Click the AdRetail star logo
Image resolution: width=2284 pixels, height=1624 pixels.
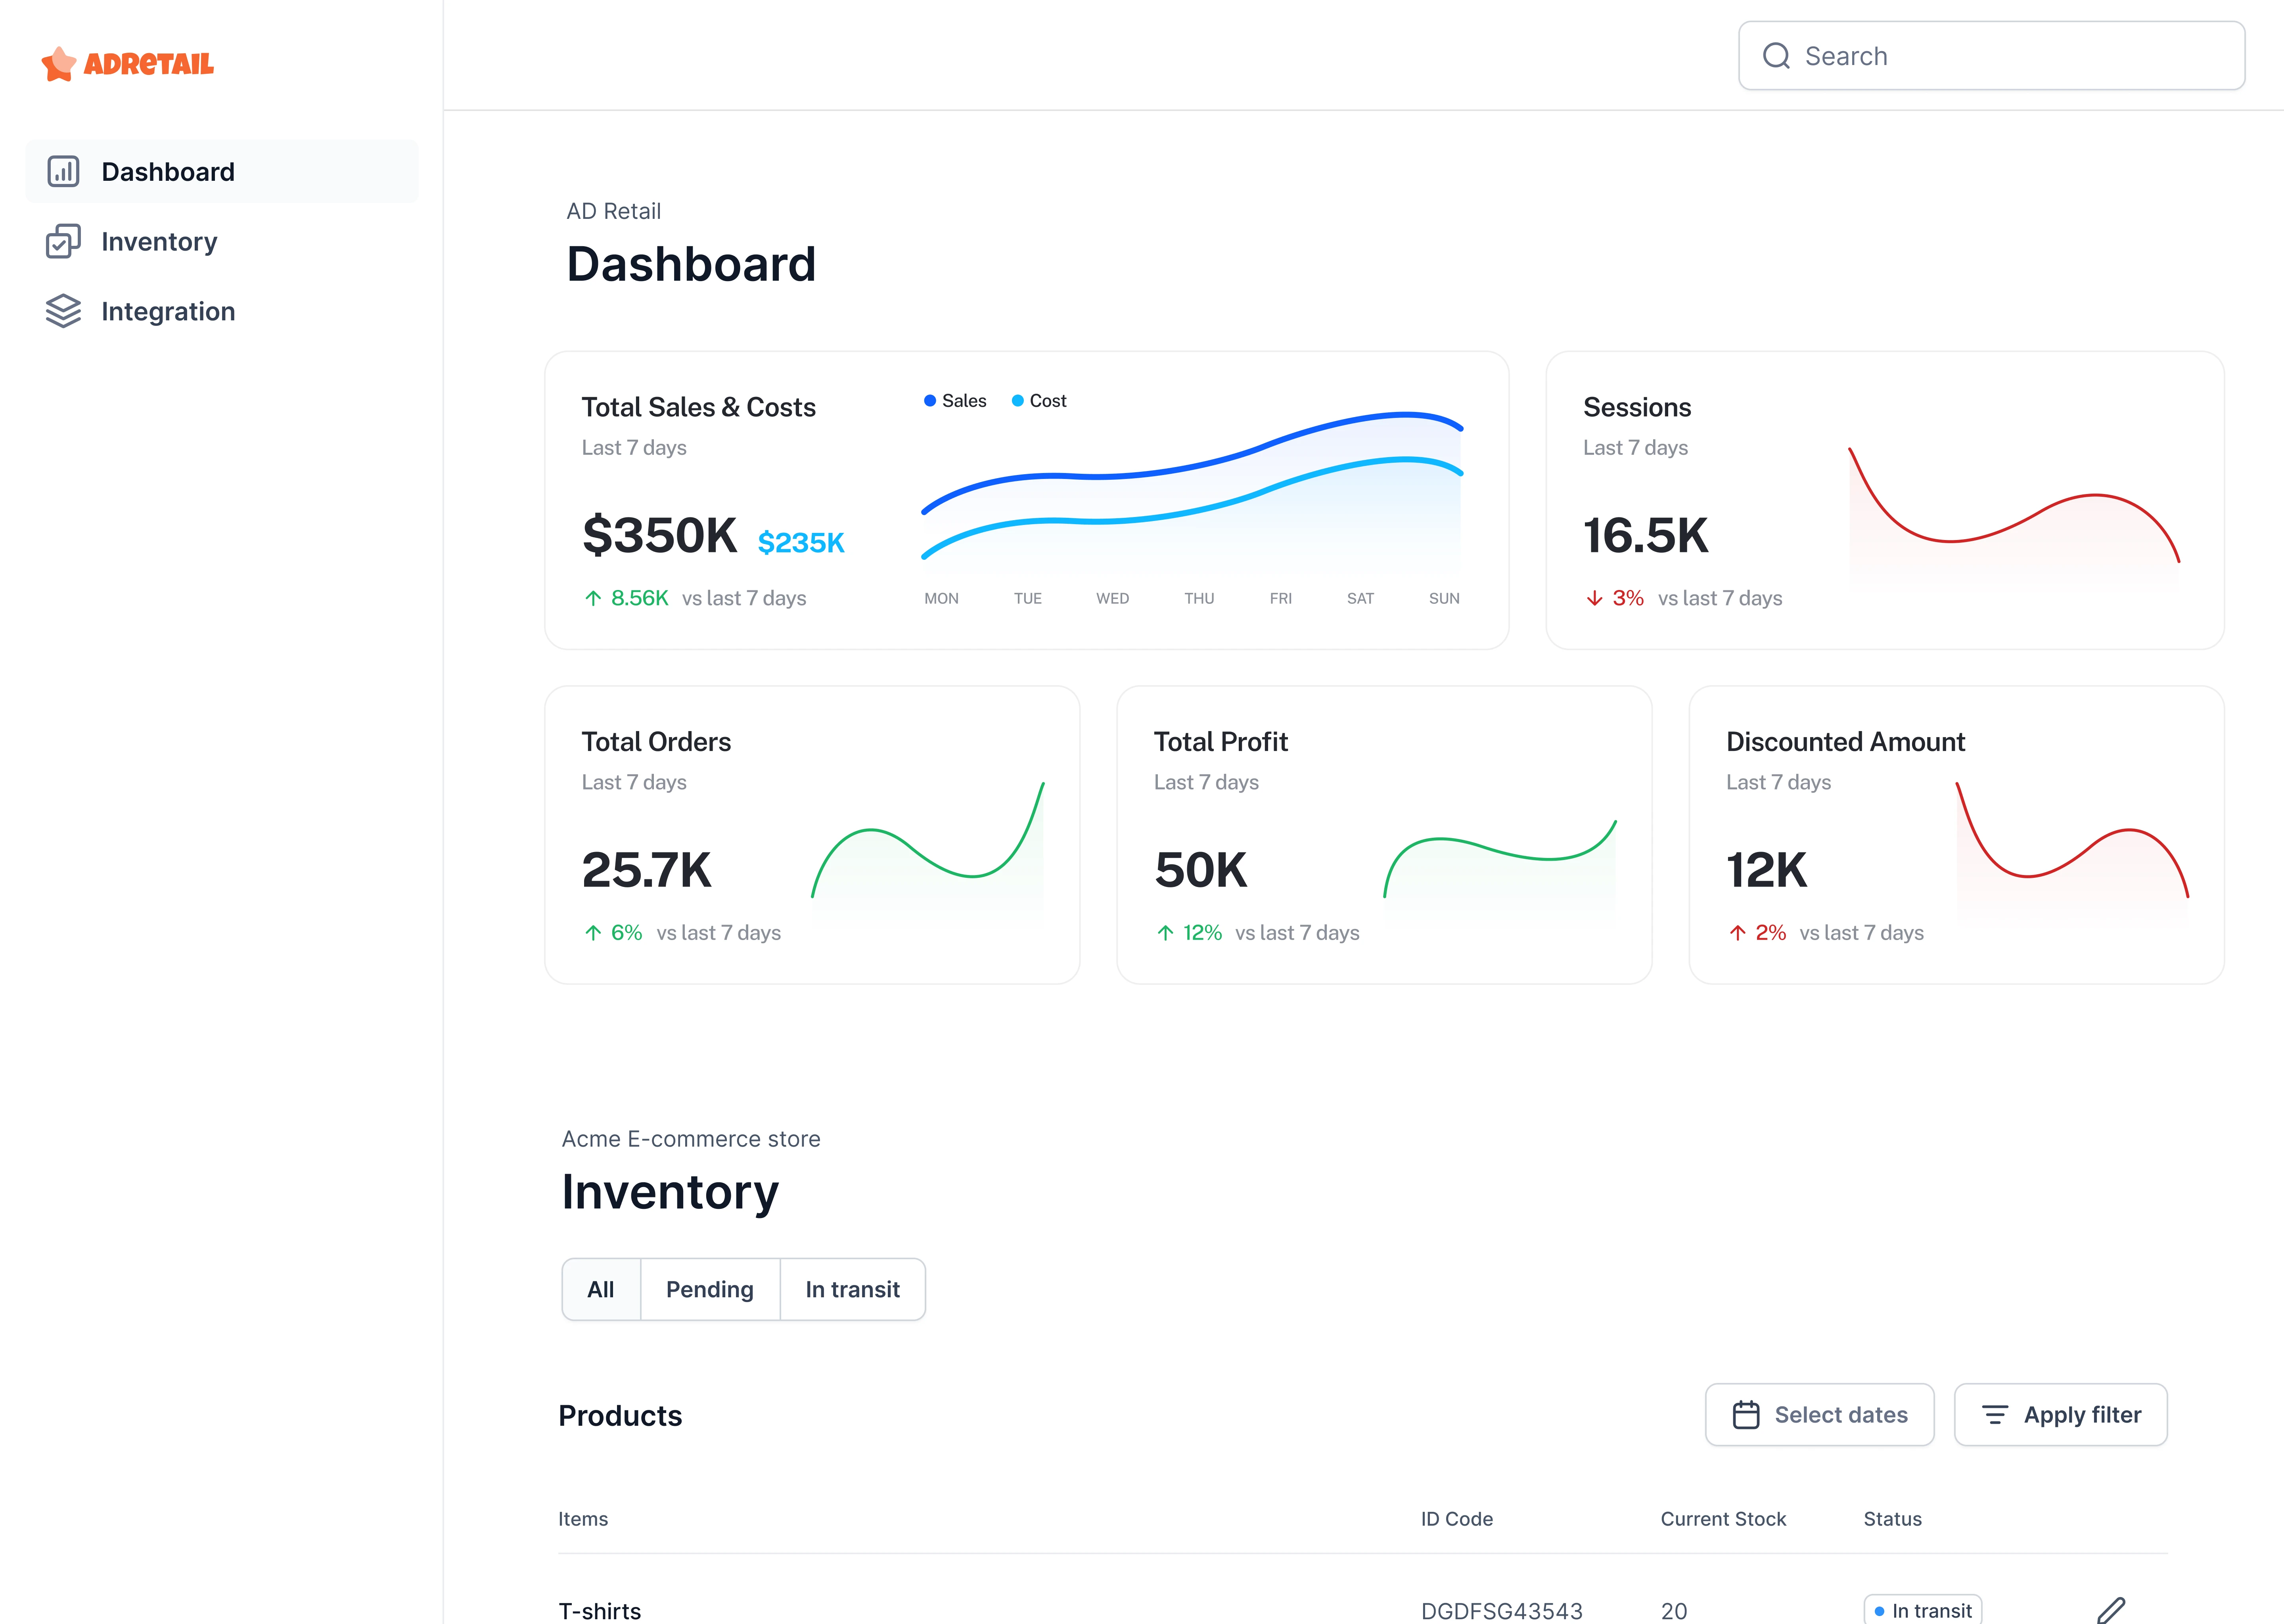[x=59, y=64]
